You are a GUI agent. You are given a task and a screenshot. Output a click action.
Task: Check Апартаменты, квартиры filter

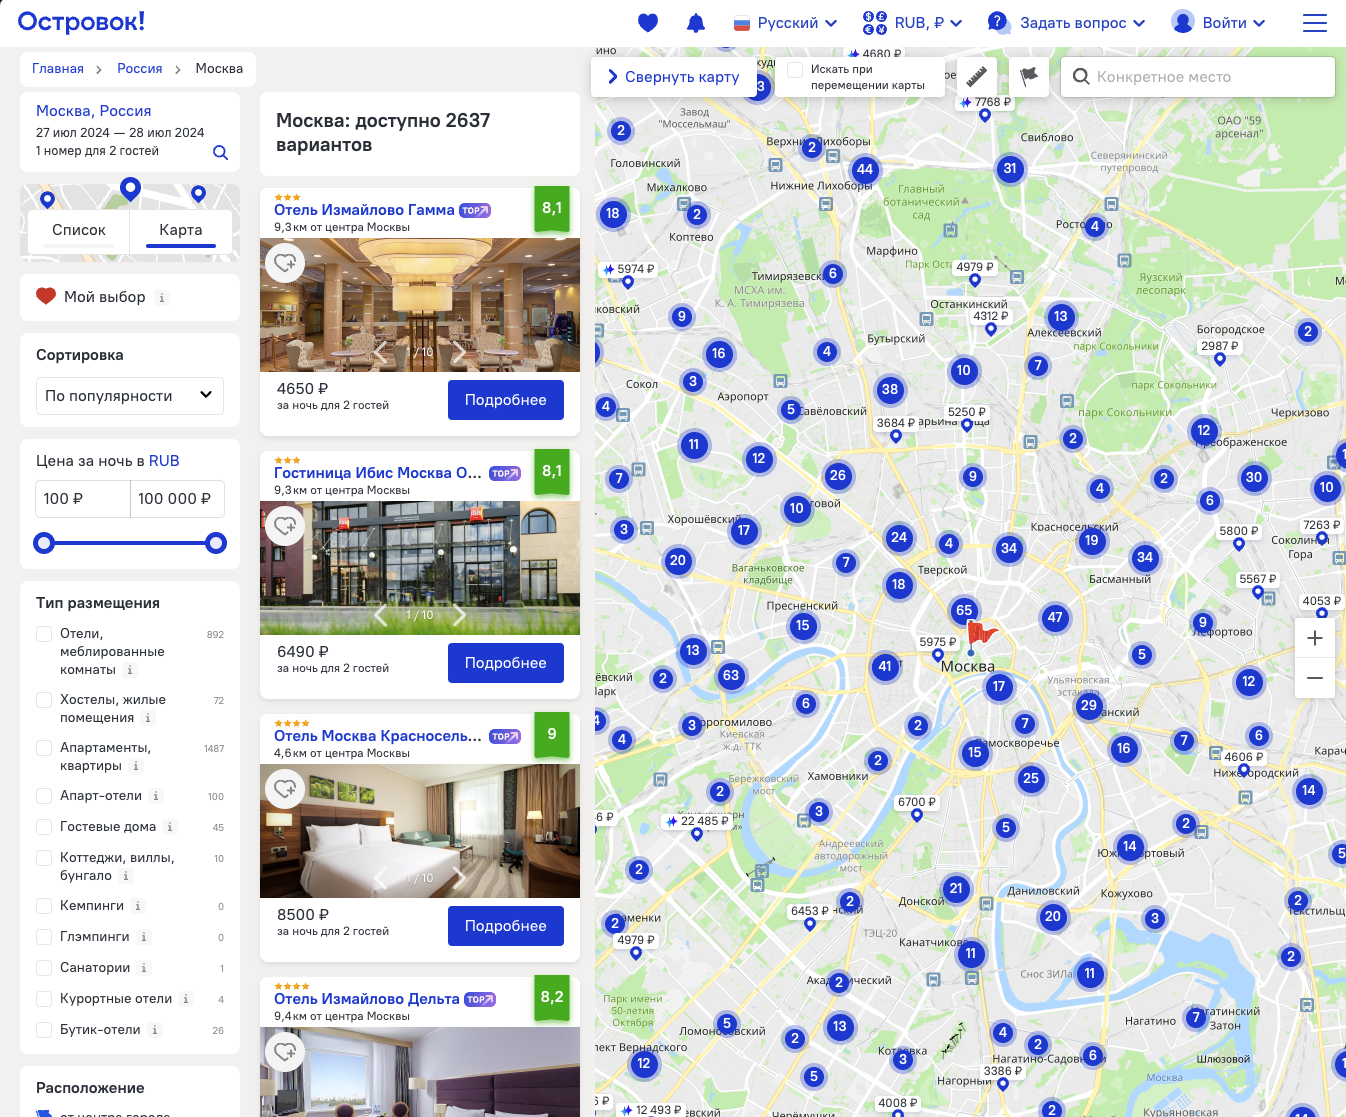click(x=44, y=748)
